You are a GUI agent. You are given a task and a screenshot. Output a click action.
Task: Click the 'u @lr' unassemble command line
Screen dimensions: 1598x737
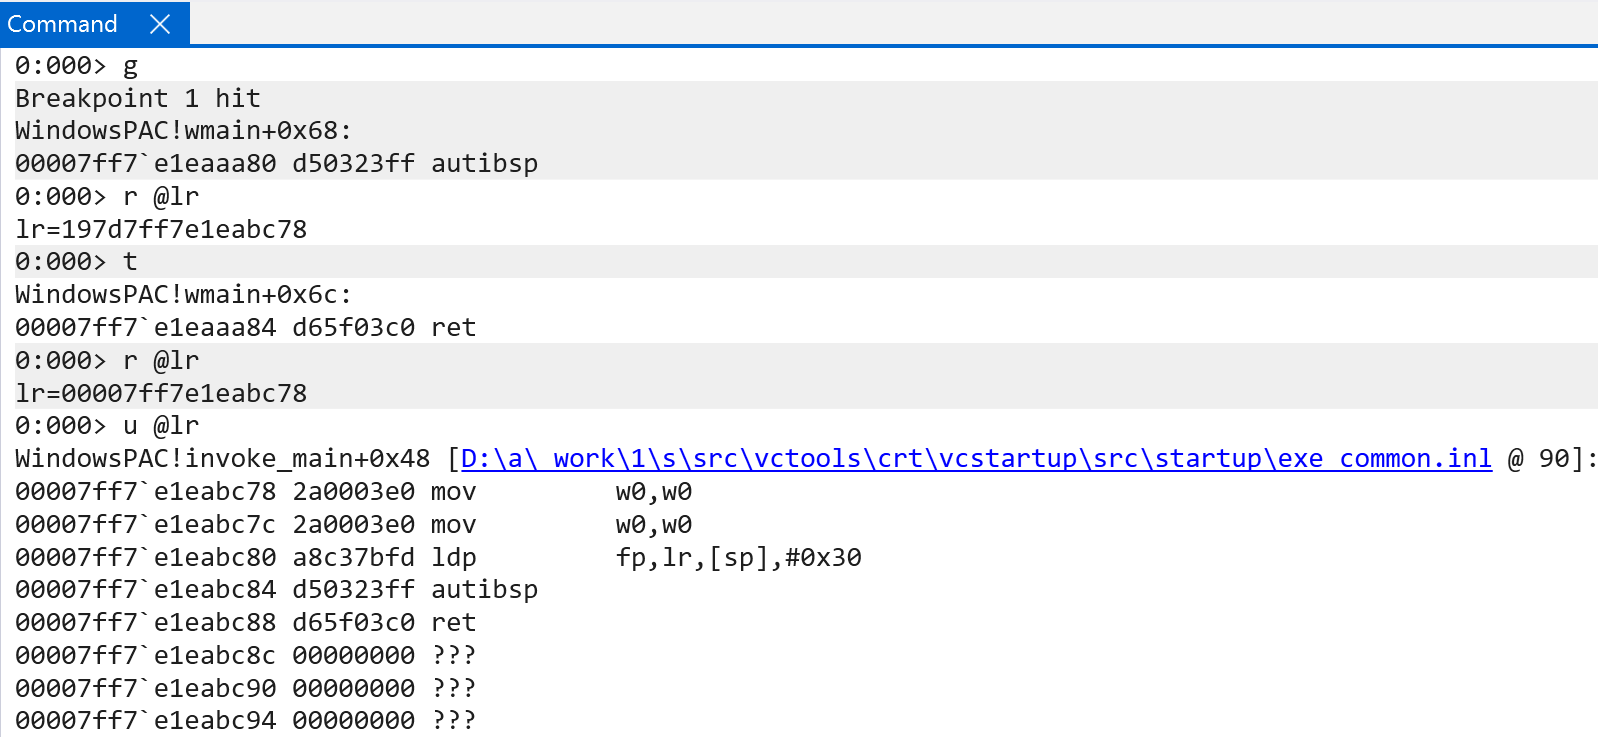click(x=160, y=426)
